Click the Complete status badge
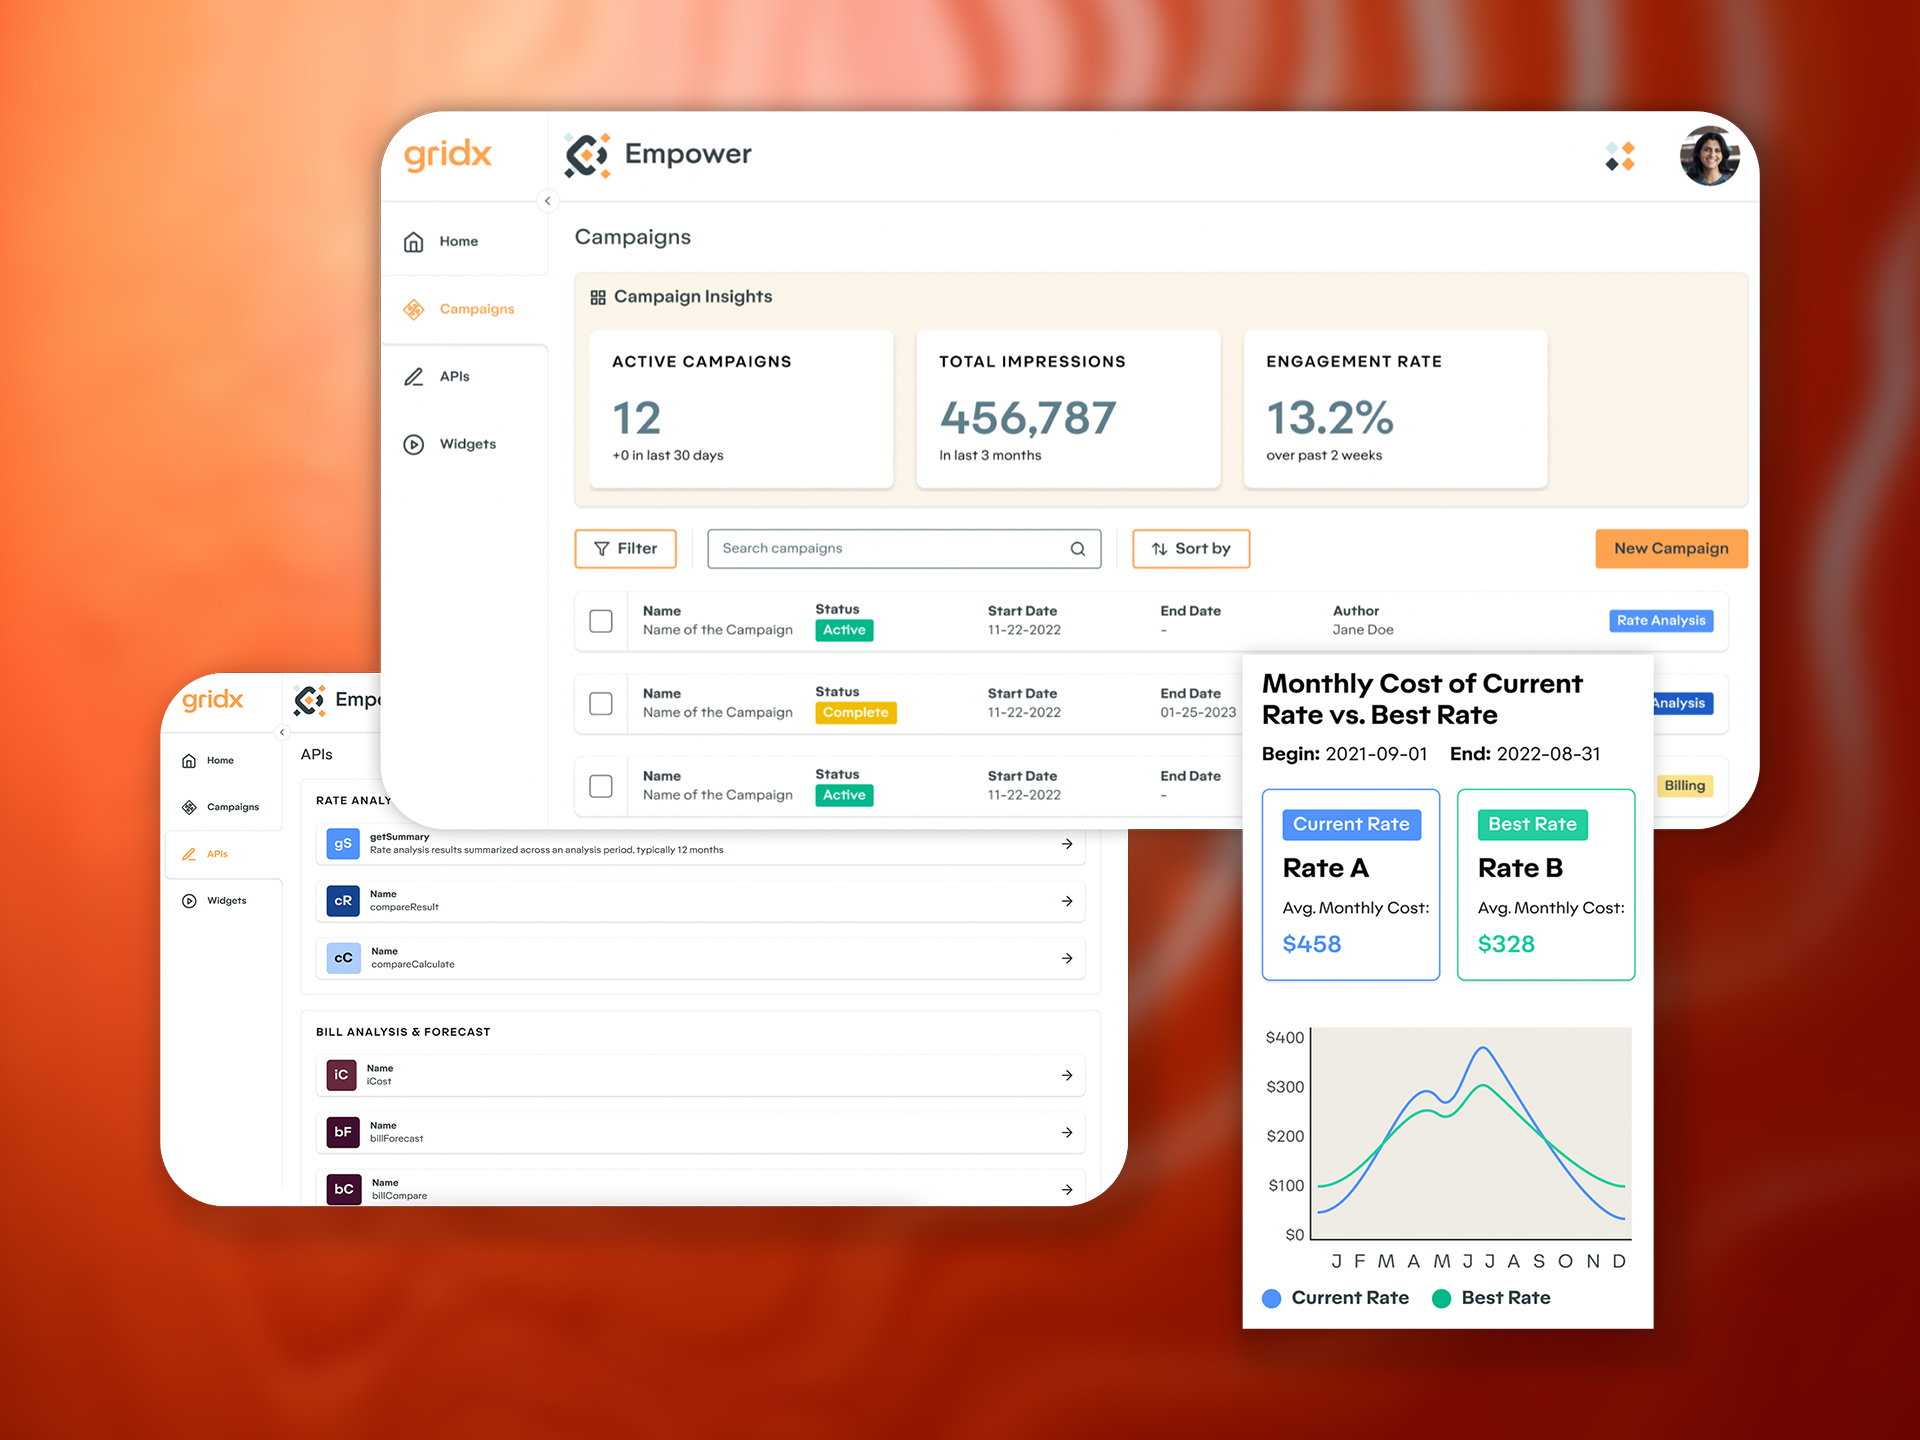The width and height of the screenshot is (1920, 1440). (x=856, y=713)
